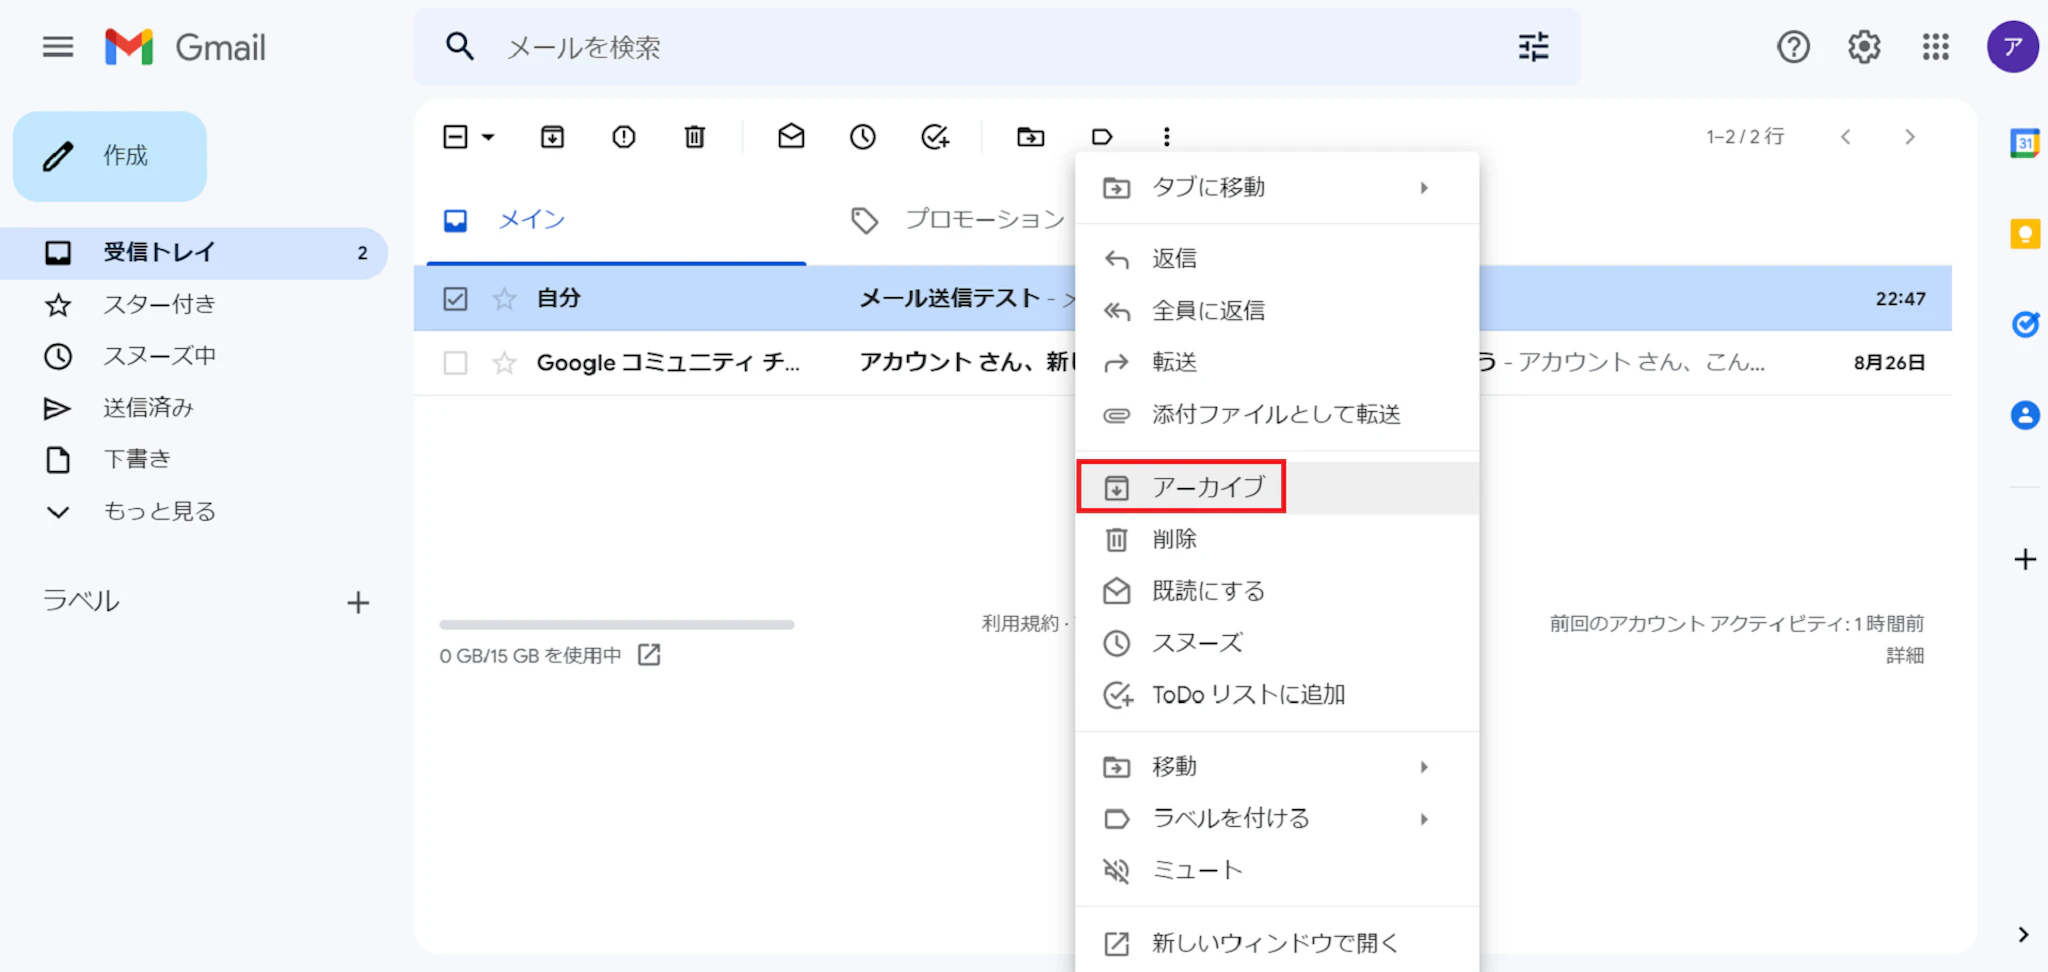Expand もっと見る in the sidebar

pyautogui.click(x=158, y=512)
